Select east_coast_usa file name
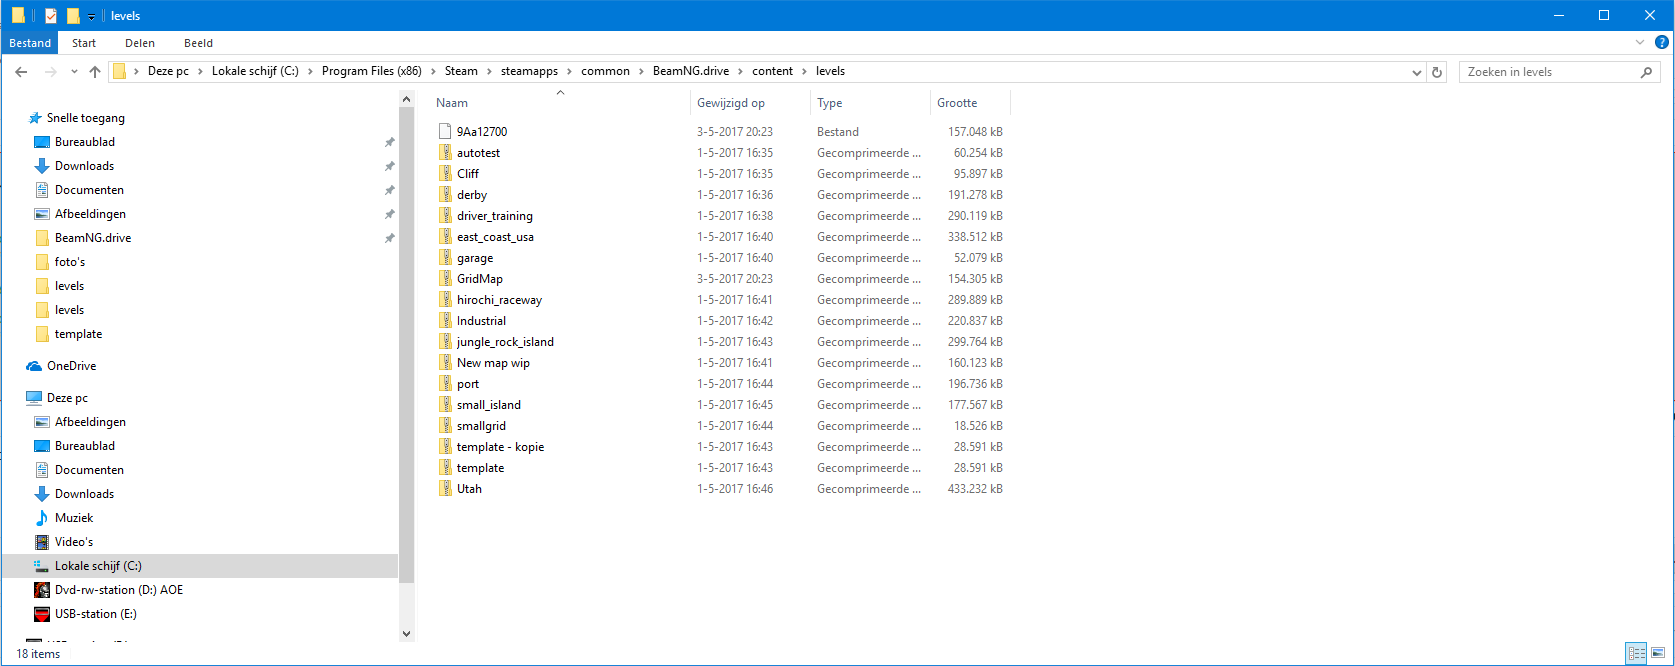Image resolution: width=1675 pixels, height=666 pixels. point(495,237)
